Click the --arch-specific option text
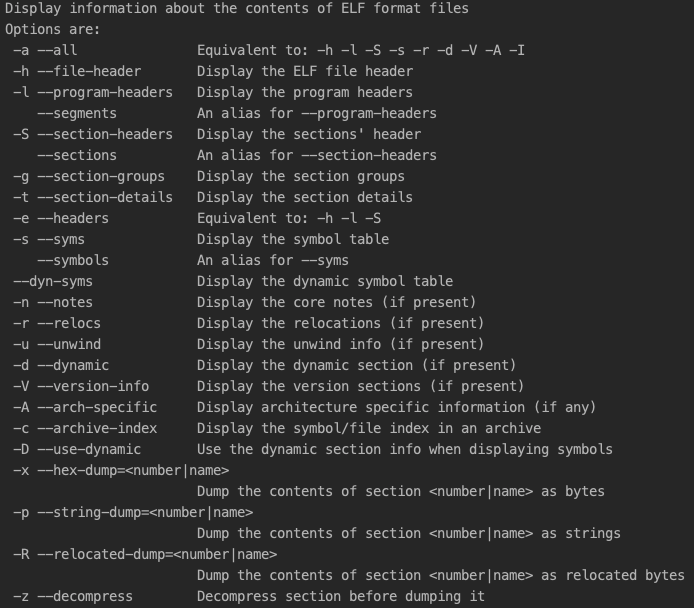 tap(97, 408)
